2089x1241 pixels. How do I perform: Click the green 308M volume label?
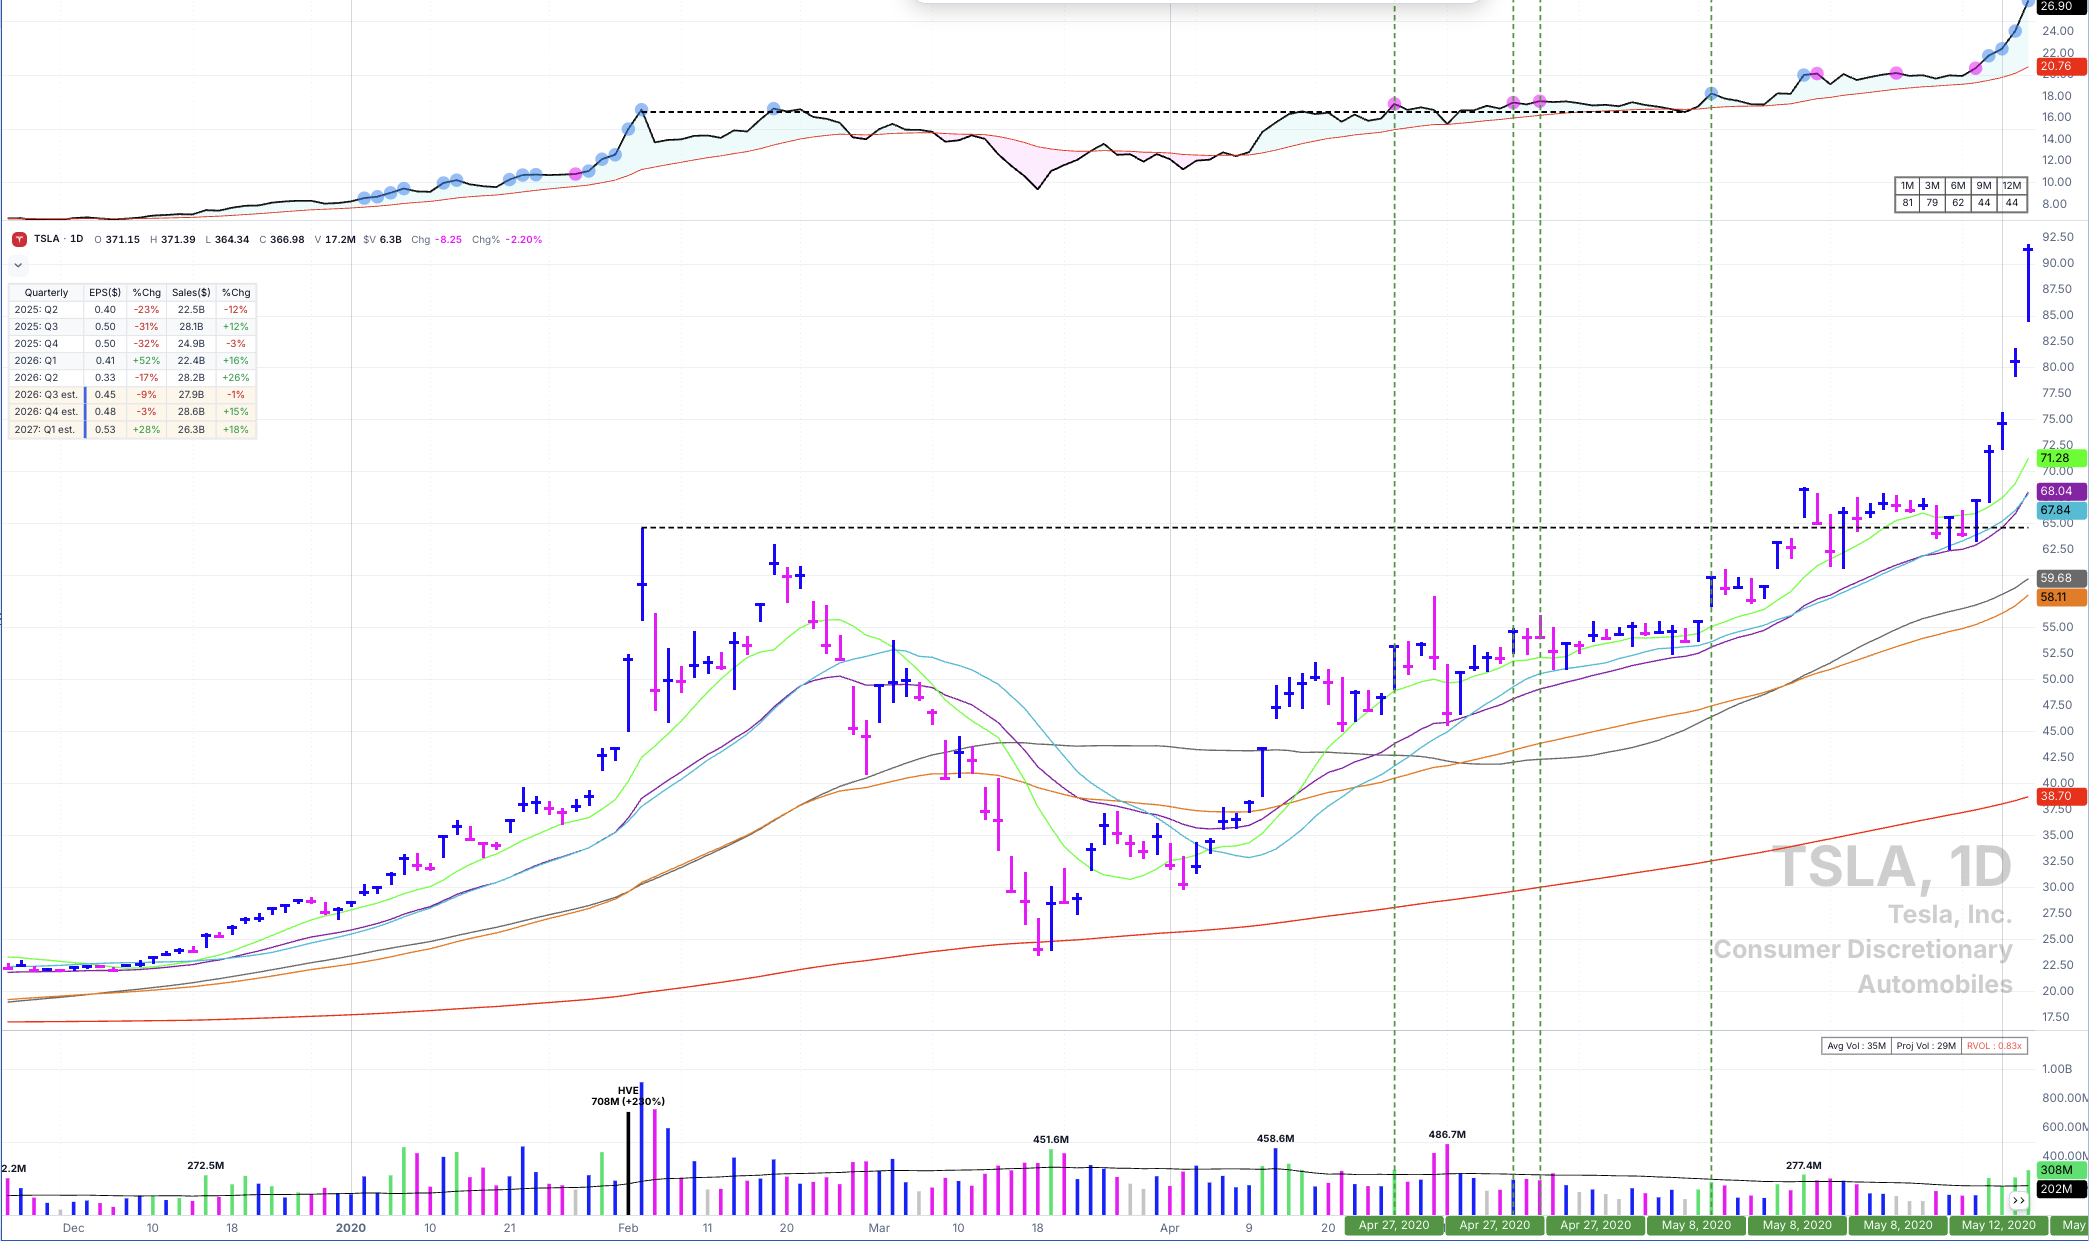pyautogui.click(x=2061, y=1170)
